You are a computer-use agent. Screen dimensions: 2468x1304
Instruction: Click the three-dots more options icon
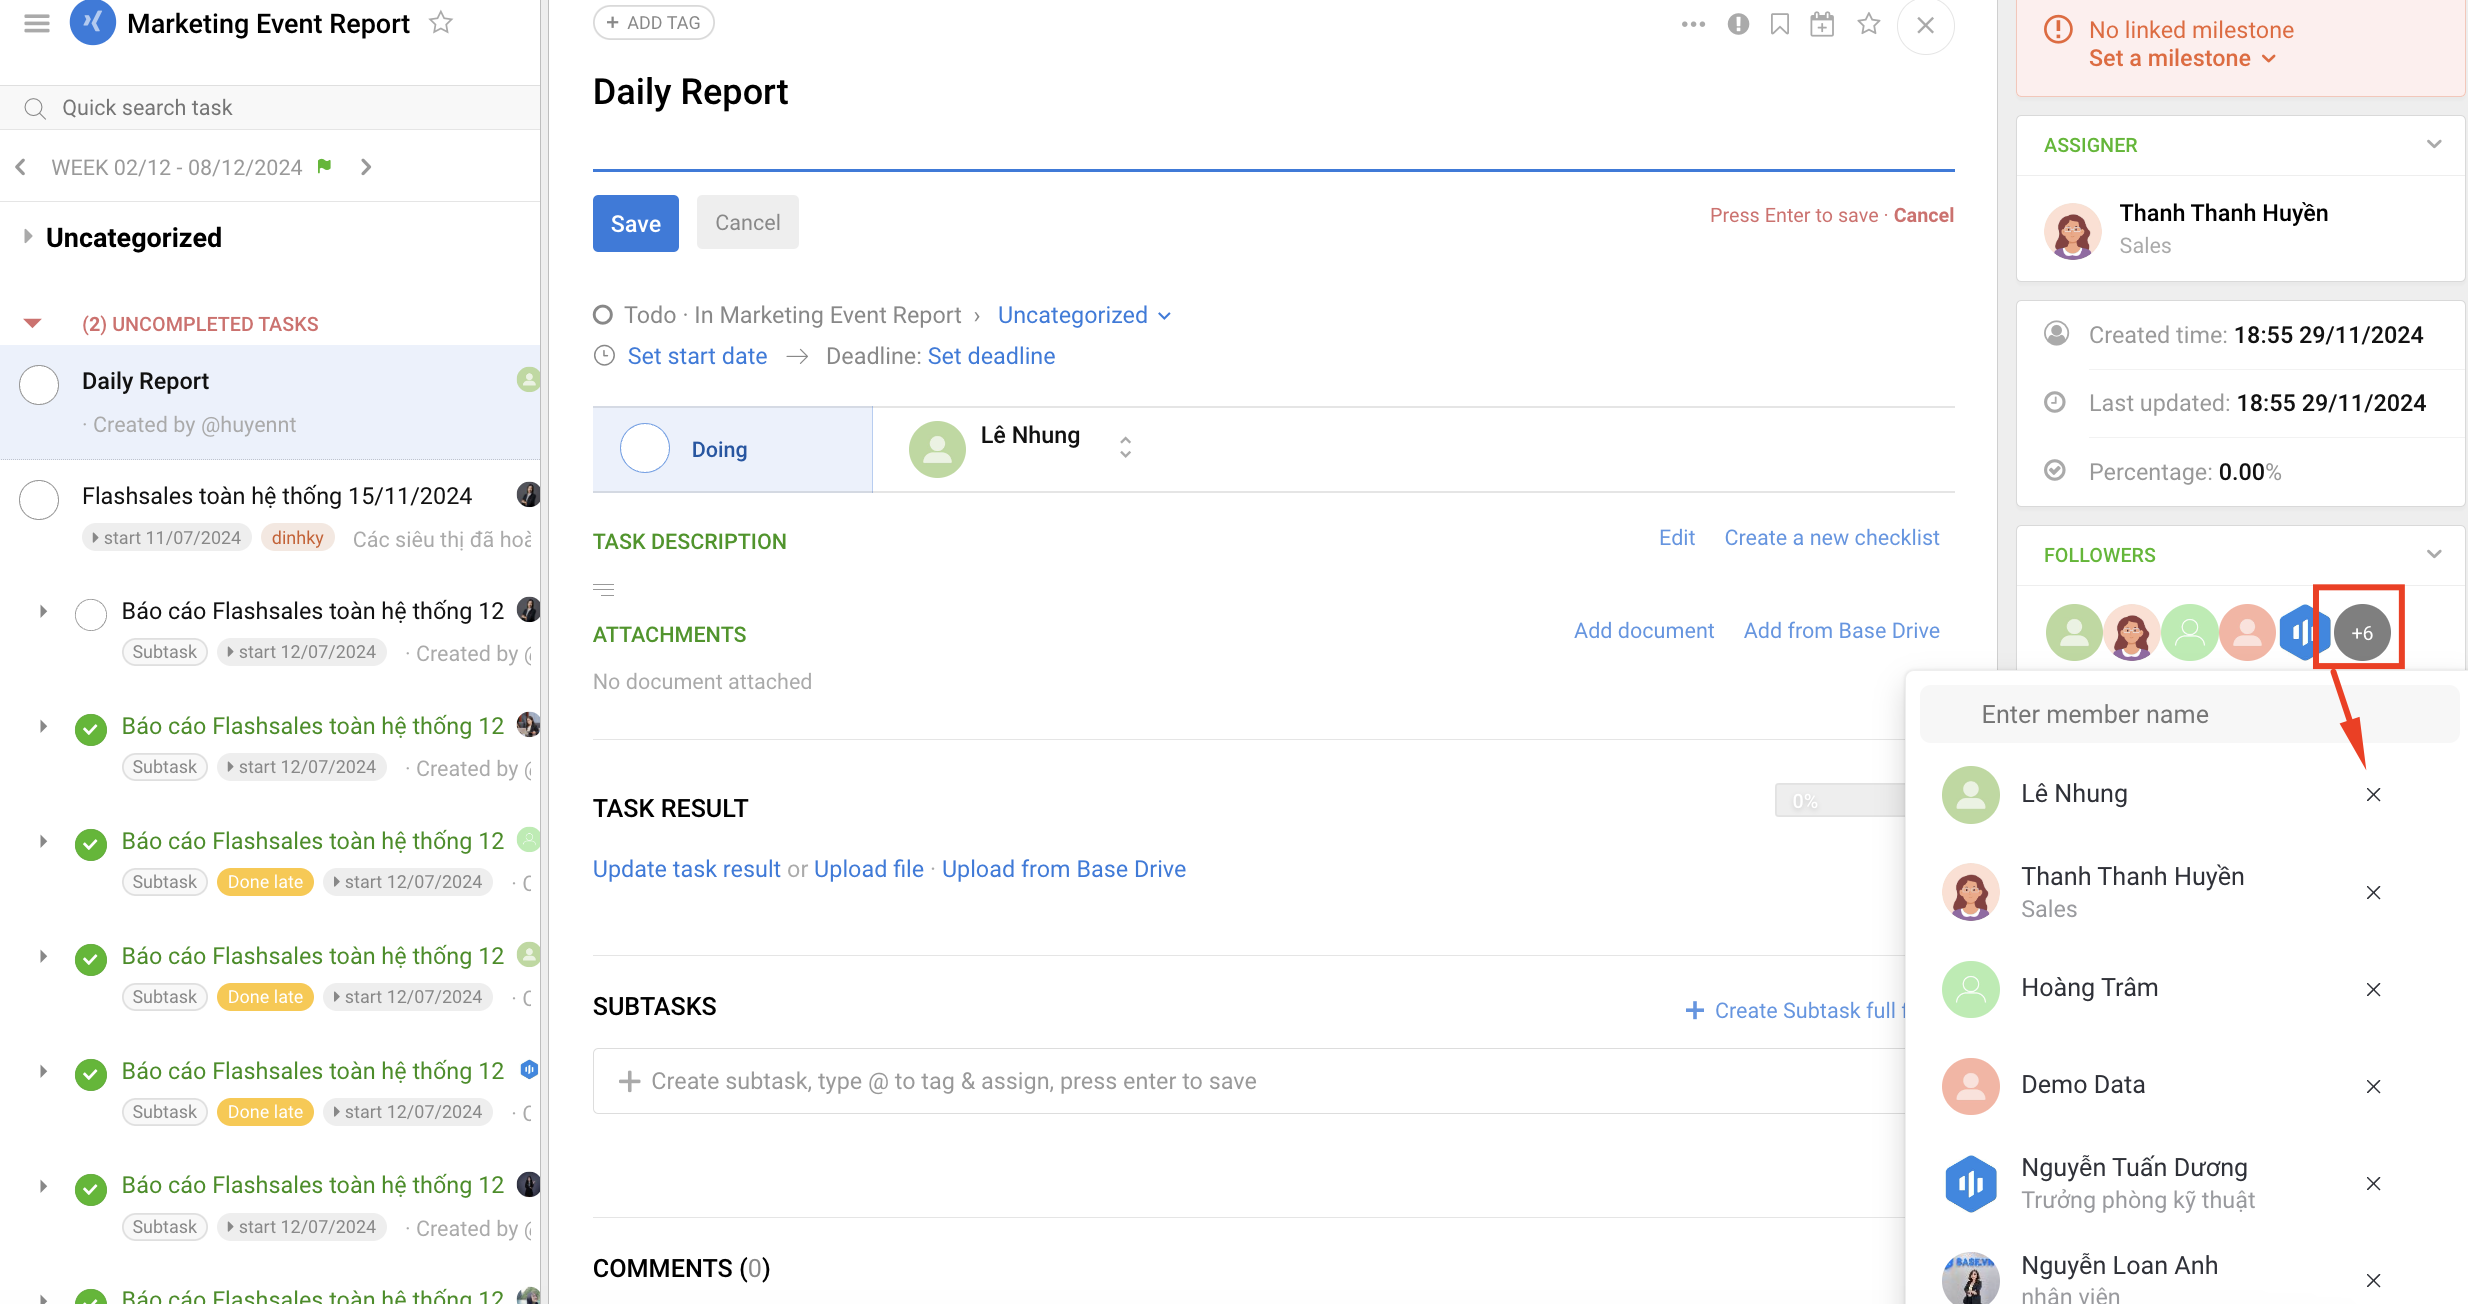pyautogui.click(x=1692, y=25)
